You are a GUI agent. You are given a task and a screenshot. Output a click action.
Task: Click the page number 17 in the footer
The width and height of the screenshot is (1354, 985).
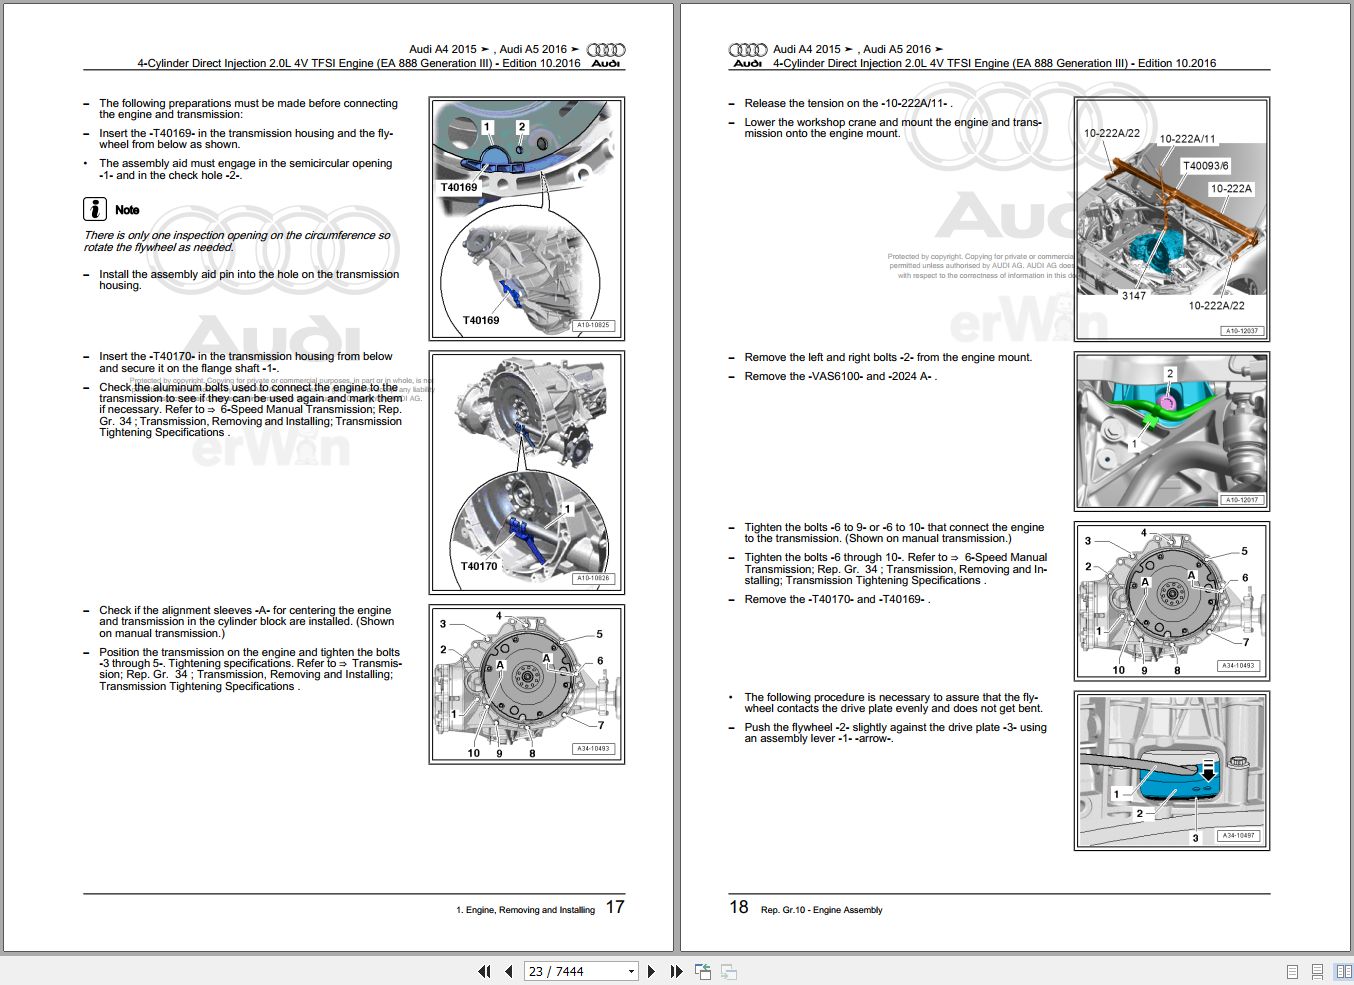[615, 907]
